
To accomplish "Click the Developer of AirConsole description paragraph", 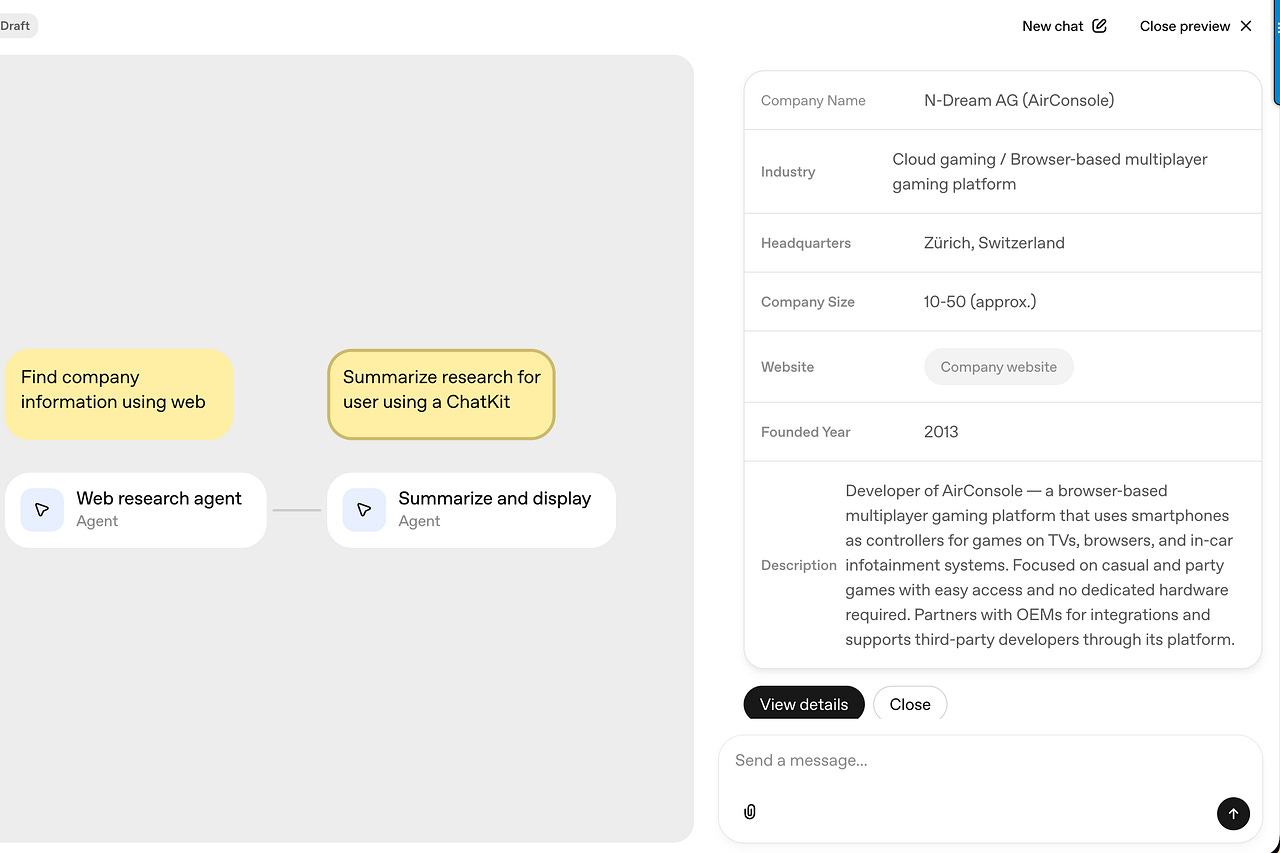I will click(x=1040, y=565).
